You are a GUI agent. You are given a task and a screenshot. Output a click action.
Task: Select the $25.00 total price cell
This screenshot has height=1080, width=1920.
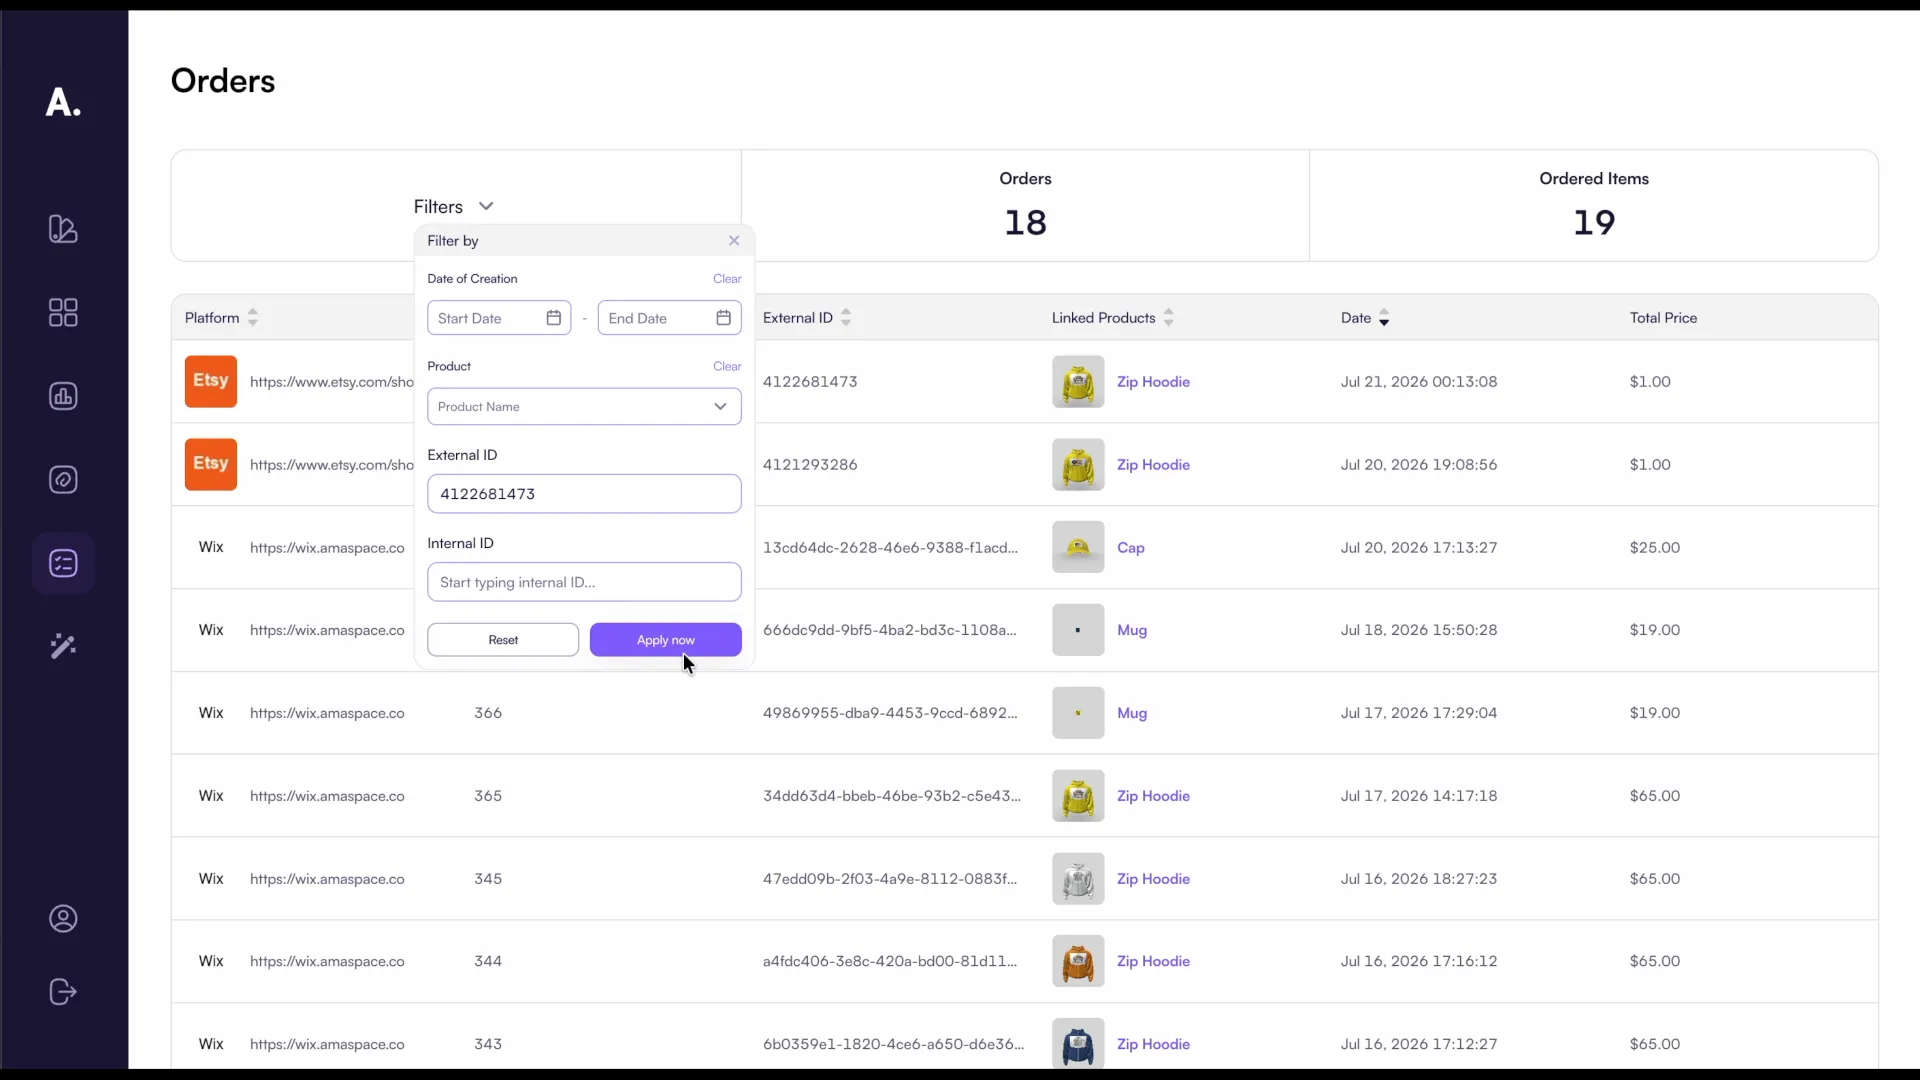1655,548
